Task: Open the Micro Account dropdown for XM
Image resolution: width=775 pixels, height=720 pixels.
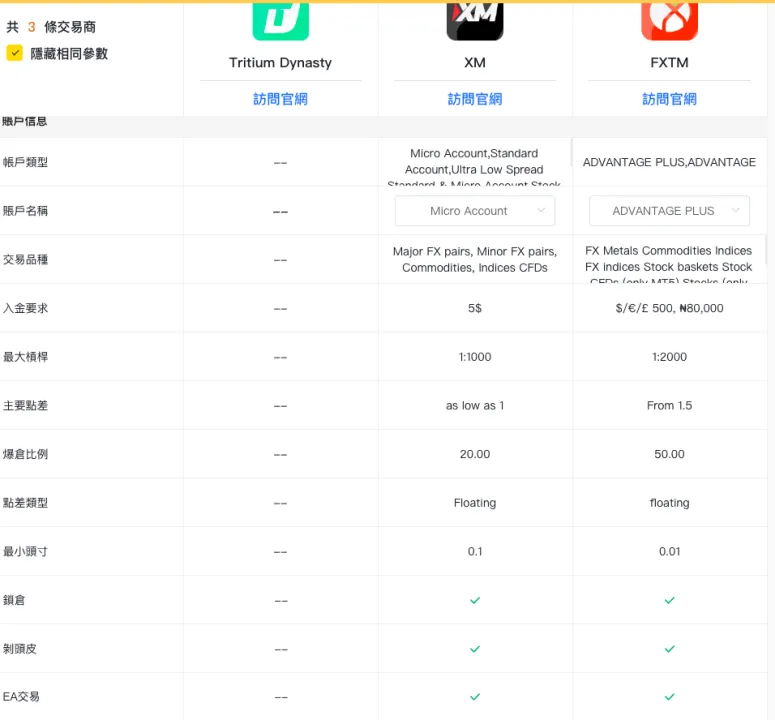Action: 474,211
